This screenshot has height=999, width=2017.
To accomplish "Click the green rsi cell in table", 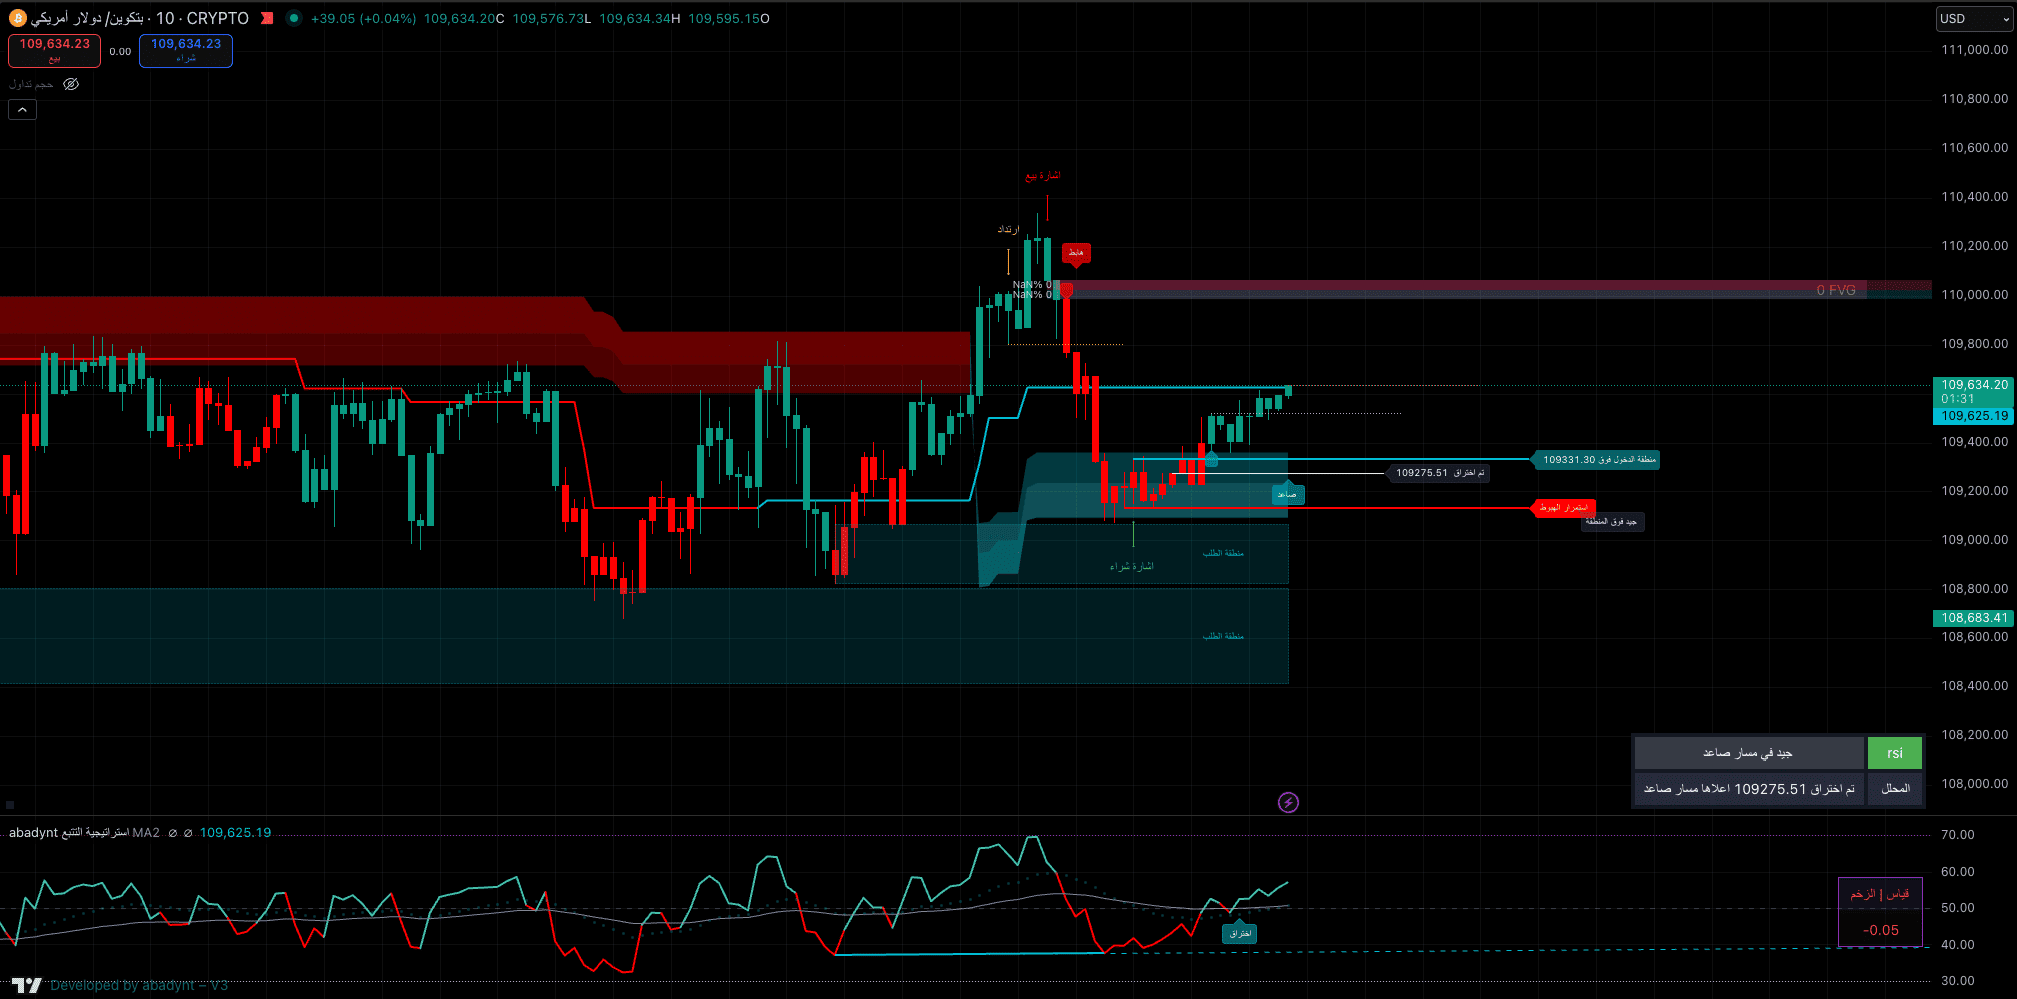I will pyautogui.click(x=1894, y=753).
